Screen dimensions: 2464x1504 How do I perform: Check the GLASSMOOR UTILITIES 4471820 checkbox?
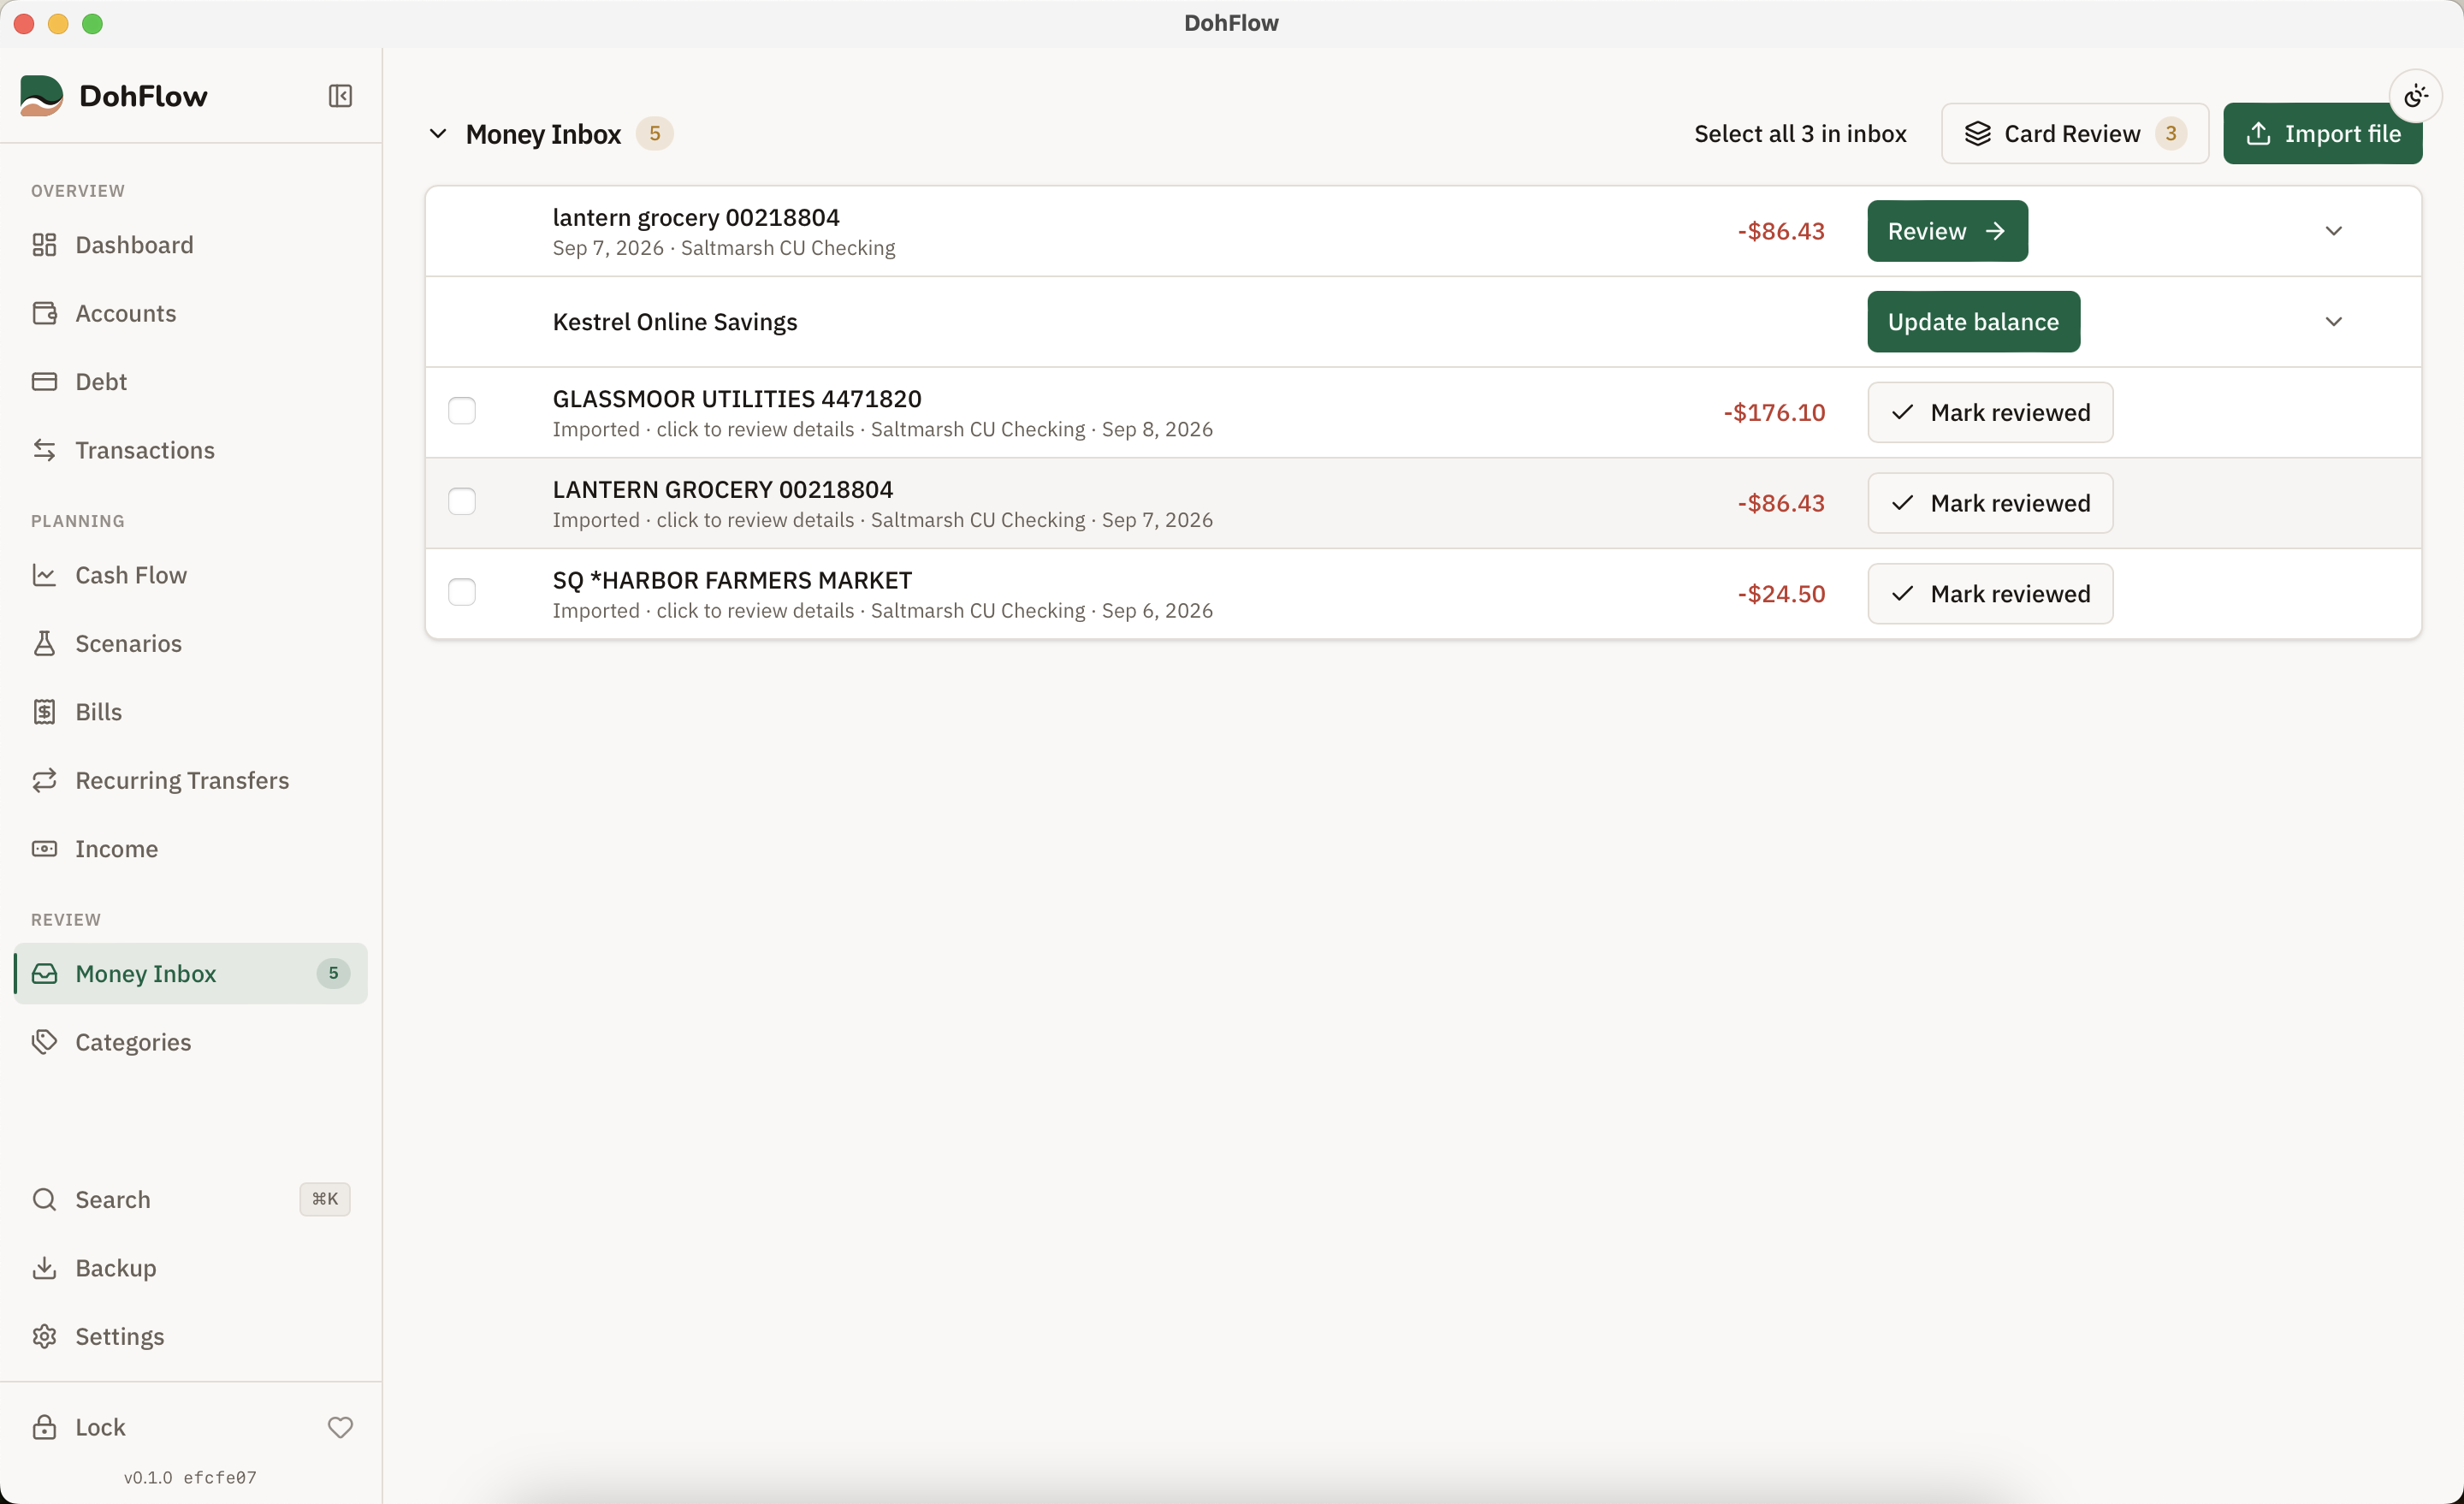coord(462,411)
